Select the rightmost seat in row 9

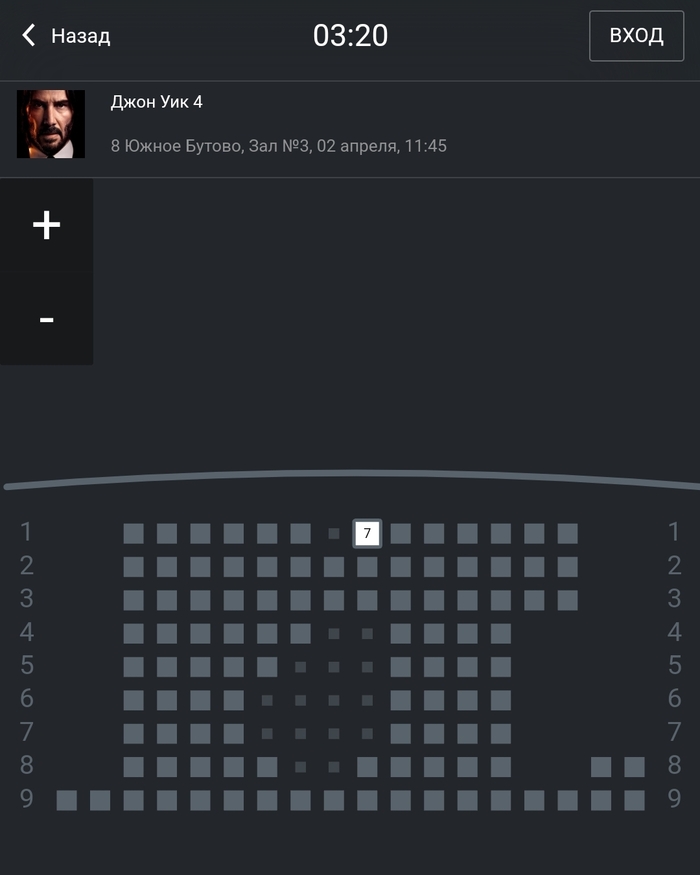[634, 800]
